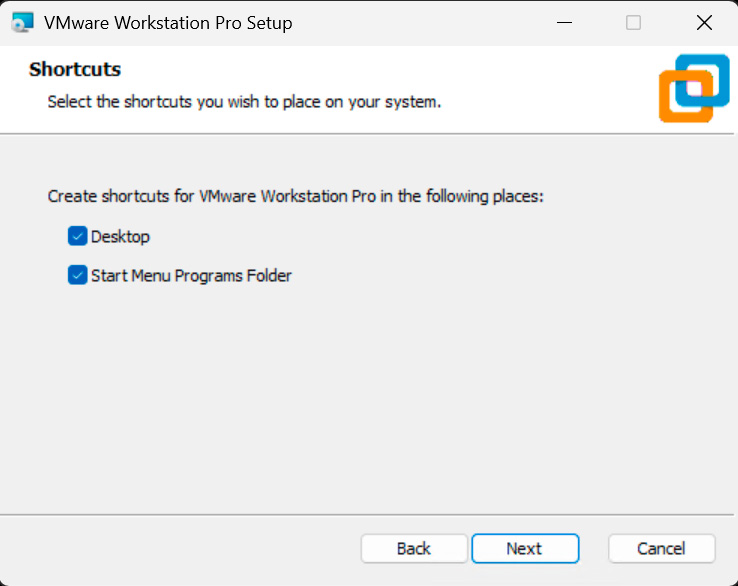Click the word Desktop beside the first checkbox
Image resolution: width=738 pixels, height=586 pixels.
(120, 237)
